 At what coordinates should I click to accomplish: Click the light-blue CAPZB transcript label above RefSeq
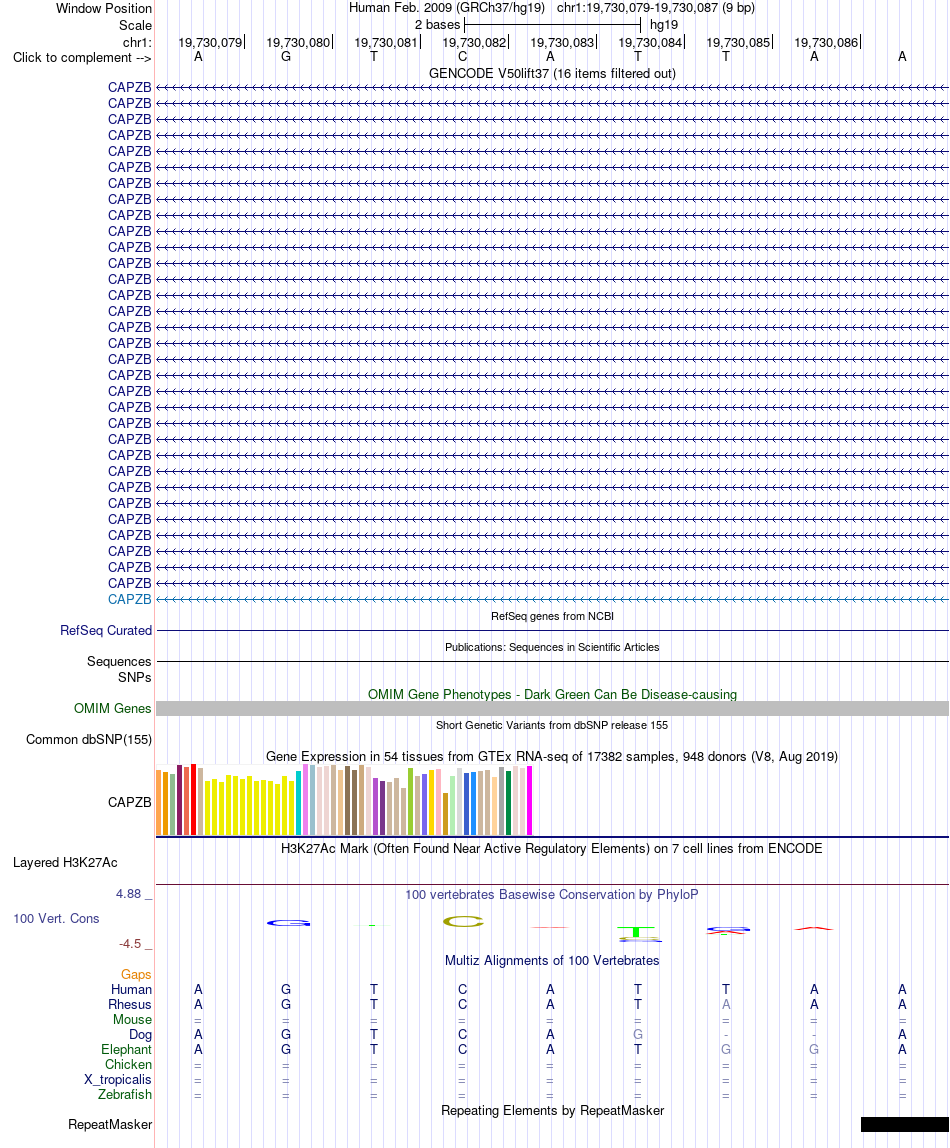tap(130, 600)
